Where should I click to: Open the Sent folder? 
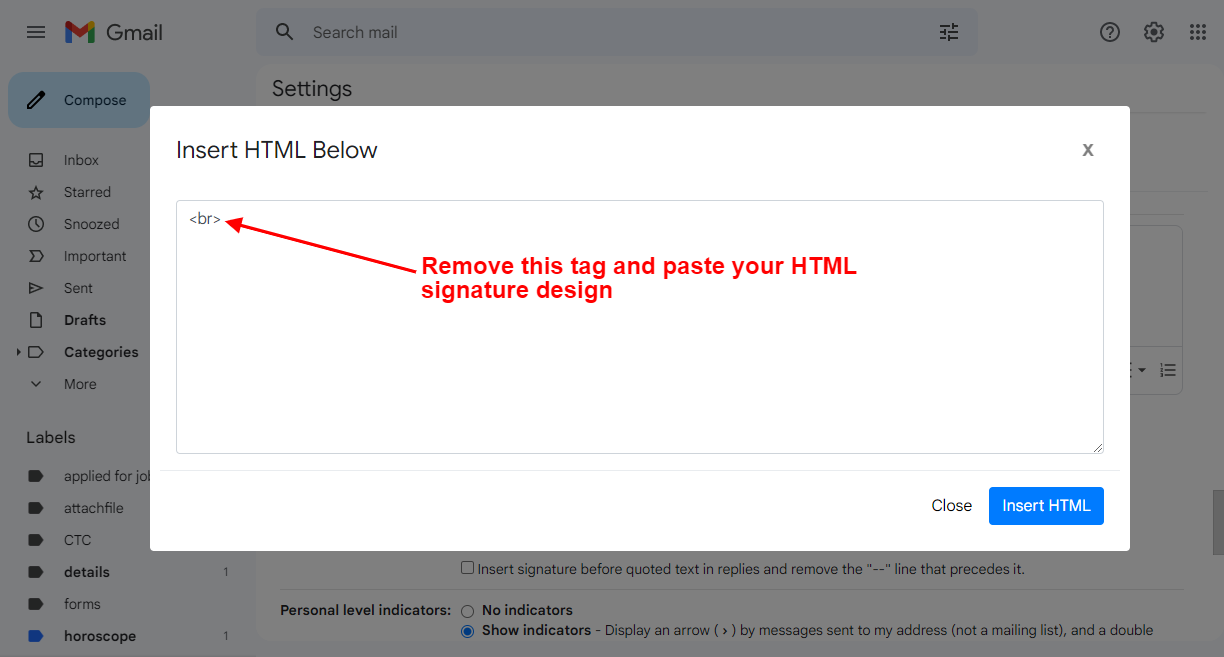pos(78,288)
